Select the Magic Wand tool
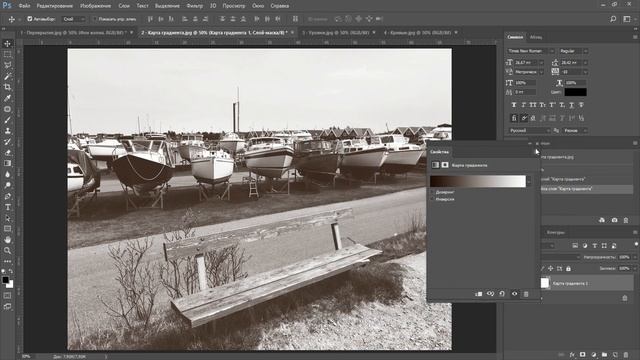 pos(7,76)
